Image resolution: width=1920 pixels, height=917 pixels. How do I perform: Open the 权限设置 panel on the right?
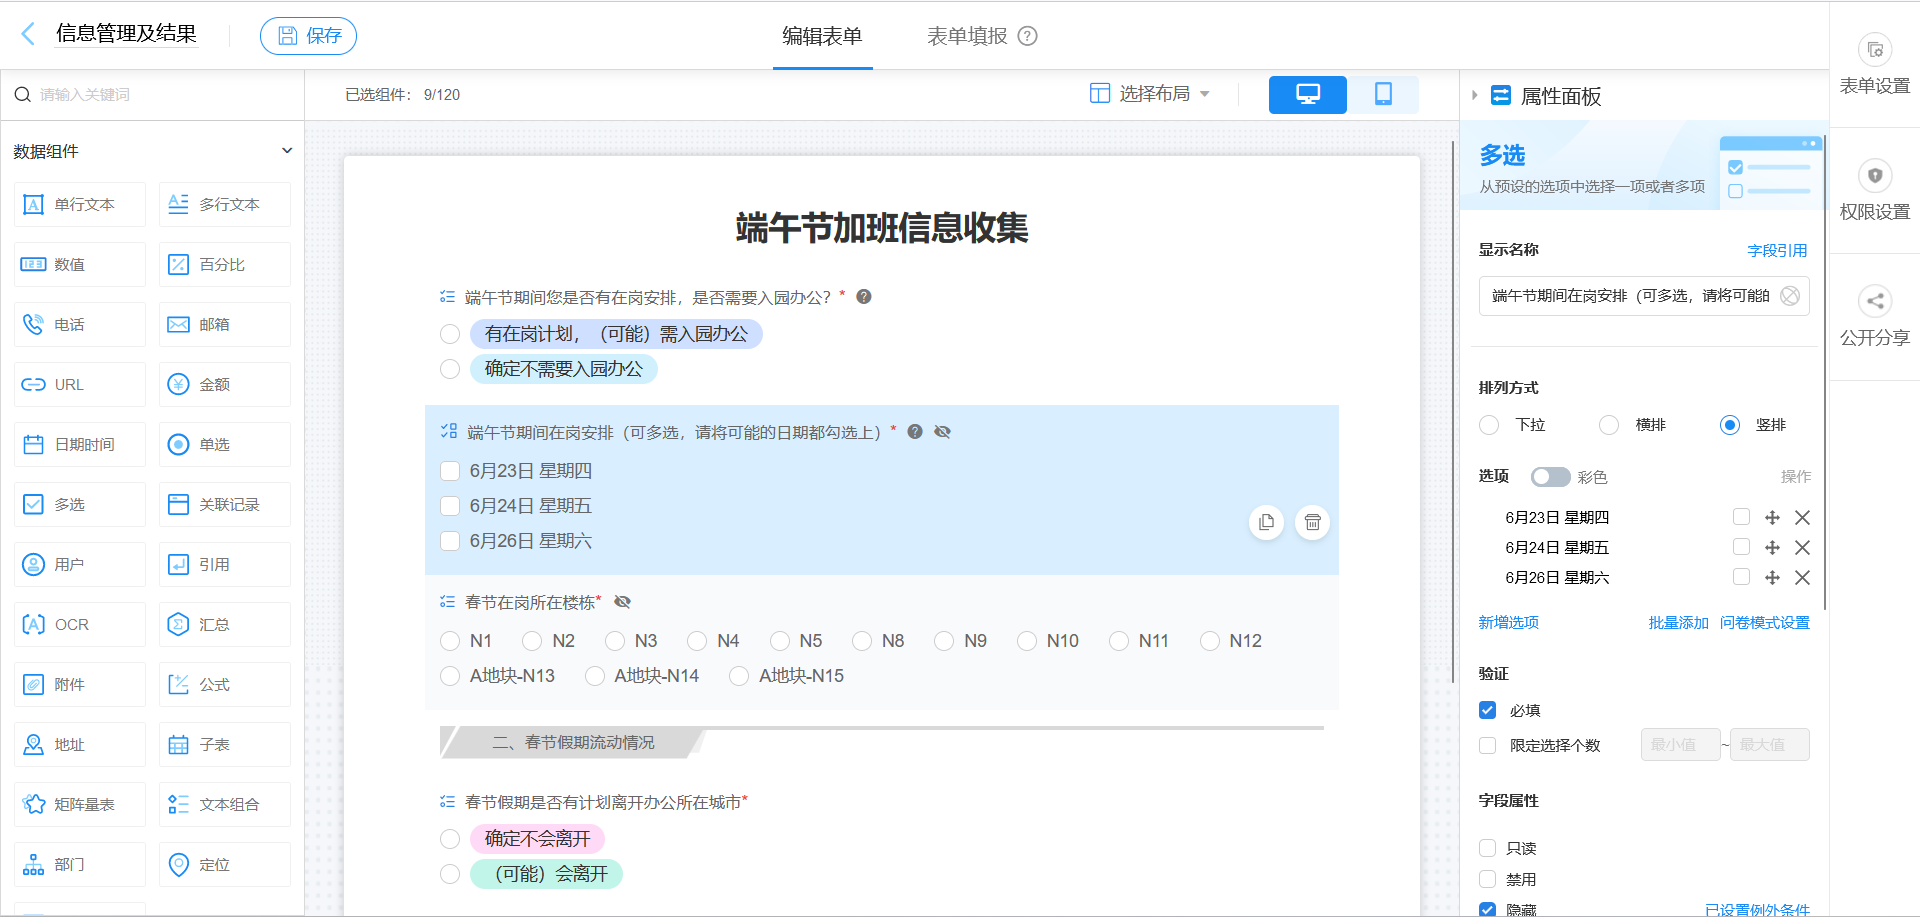point(1875,190)
